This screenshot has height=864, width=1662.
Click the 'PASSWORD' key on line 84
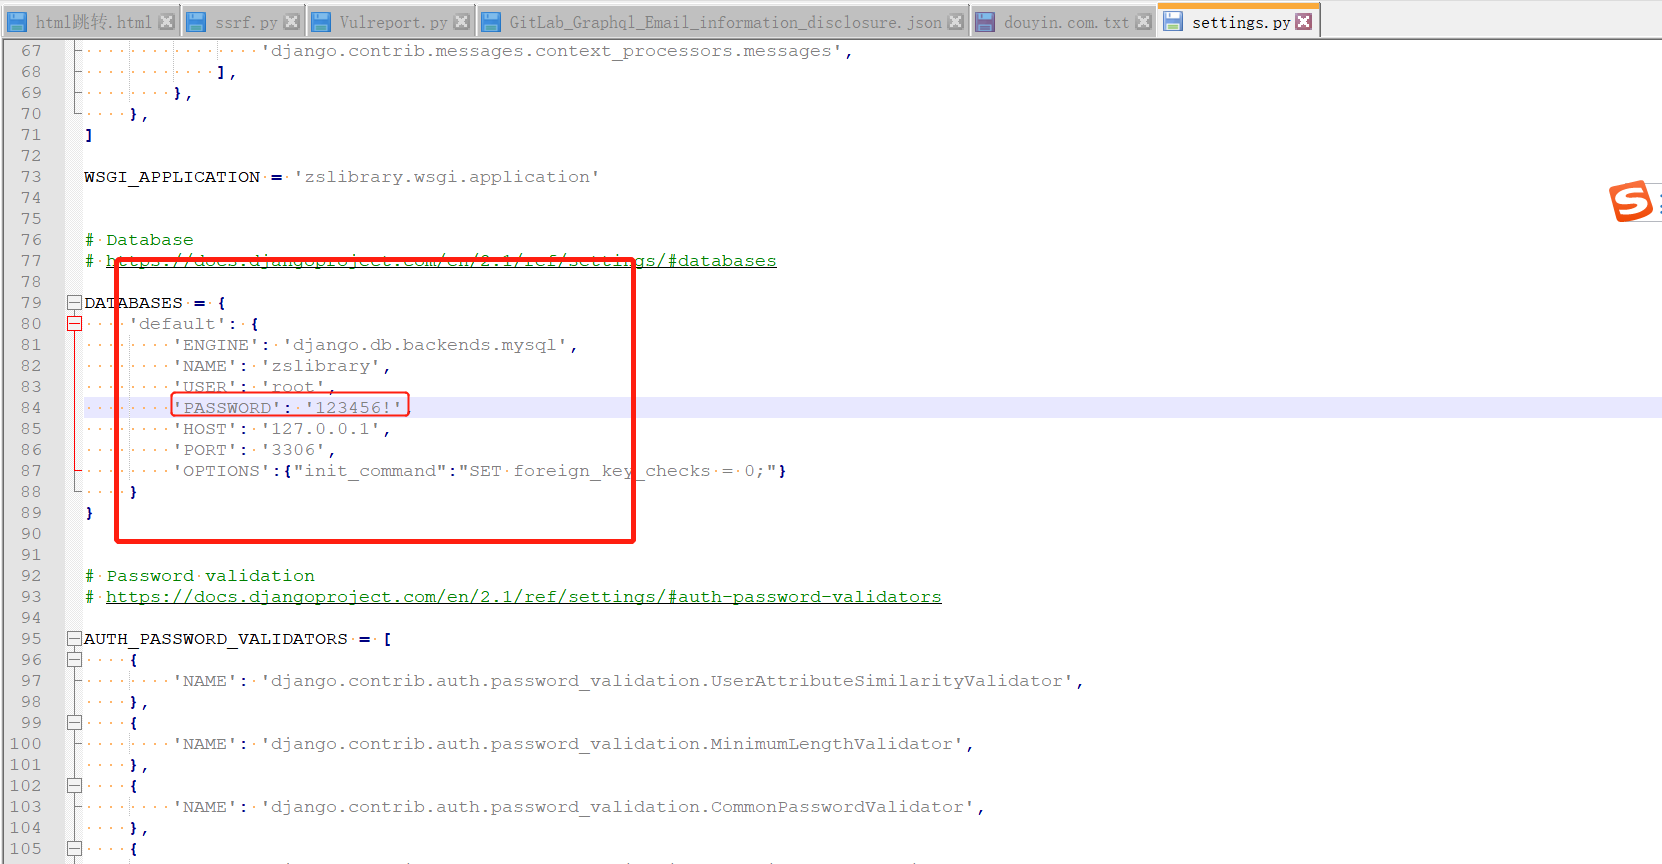(x=228, y=408)
